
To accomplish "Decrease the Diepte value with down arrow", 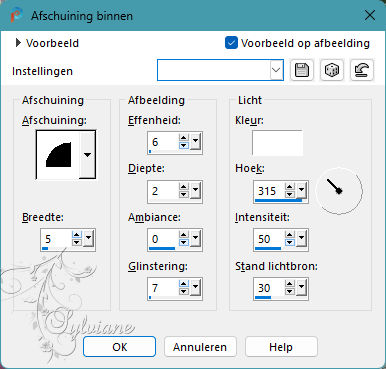I will pyautogui.click(x=183, y=194).
